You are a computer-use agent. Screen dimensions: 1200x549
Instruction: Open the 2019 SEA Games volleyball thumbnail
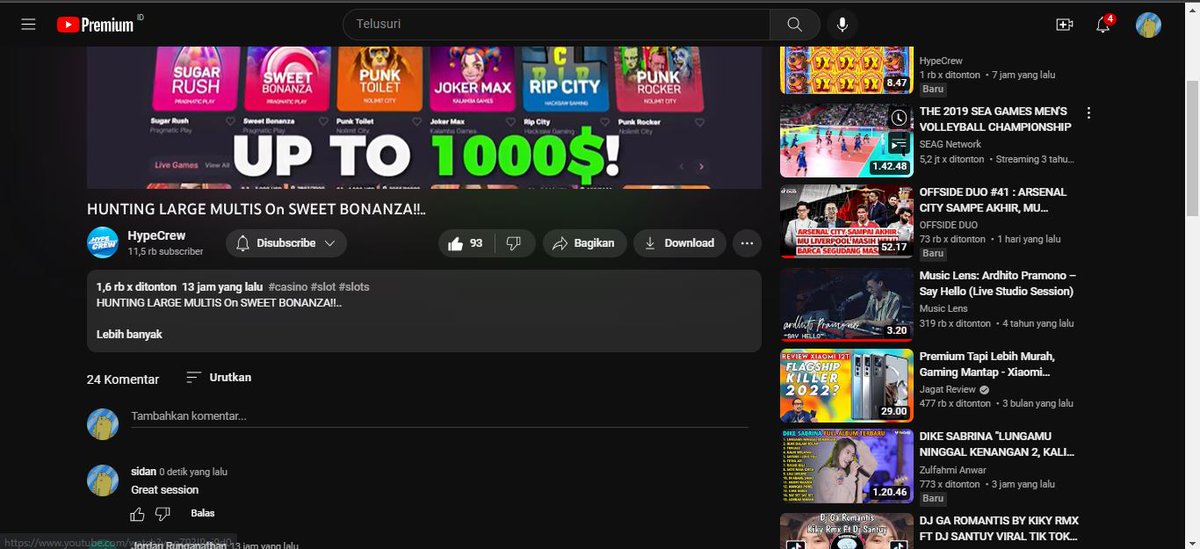pos(846,140)
